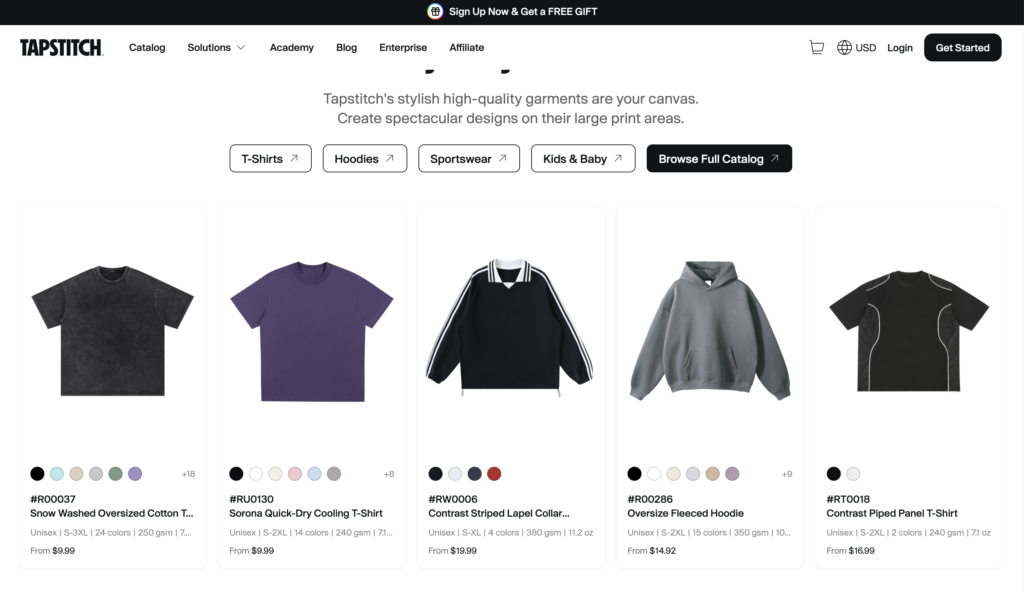Show +18 more colors for Snow Washed tee
The width and height of the screenshot is (1024, 591).
click(188, 474)
